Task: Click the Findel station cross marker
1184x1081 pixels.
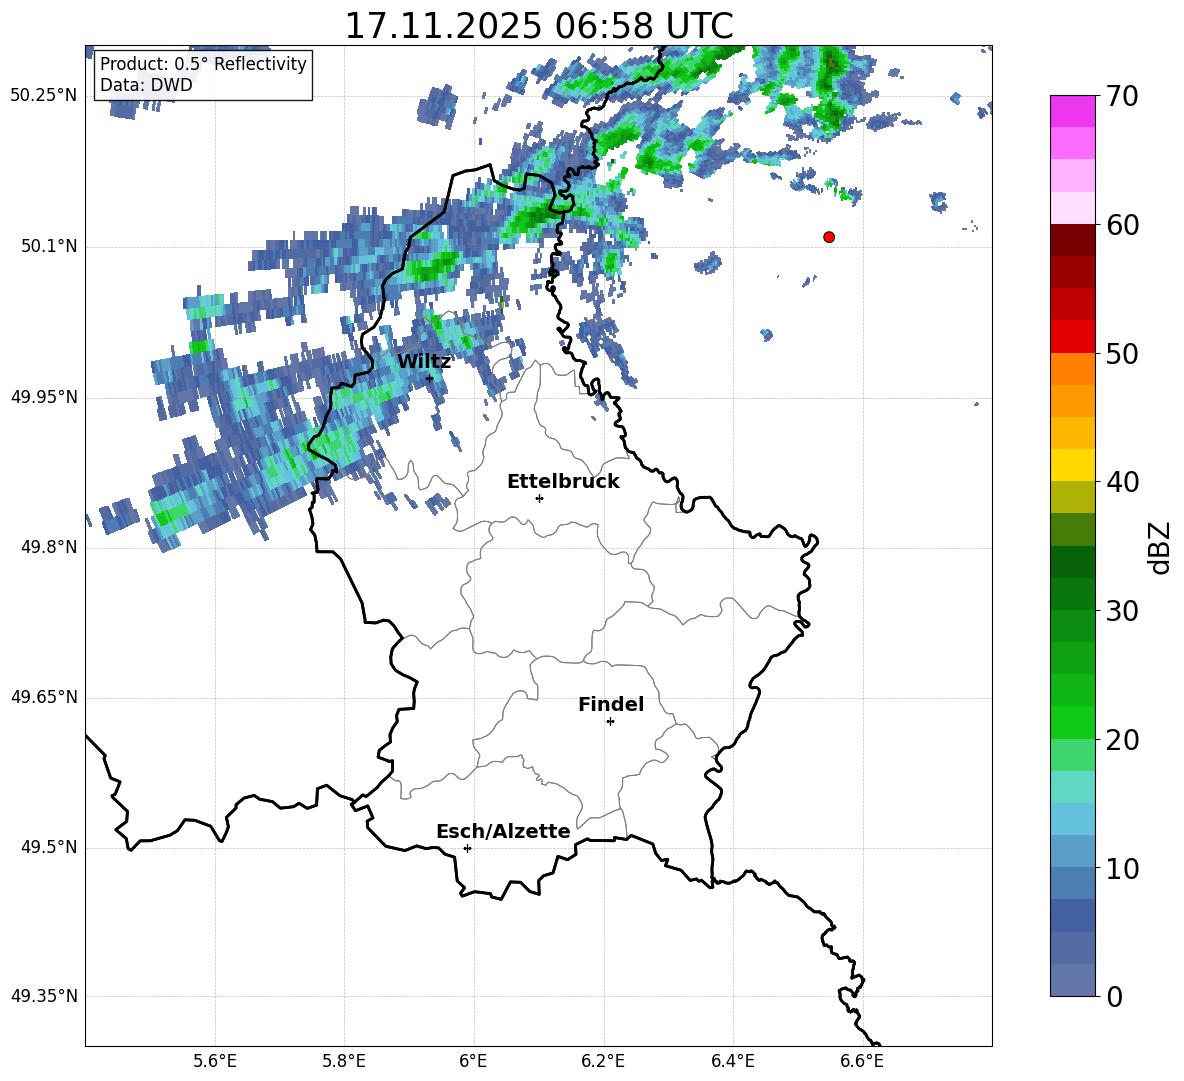Action: [x=610, y=722]
